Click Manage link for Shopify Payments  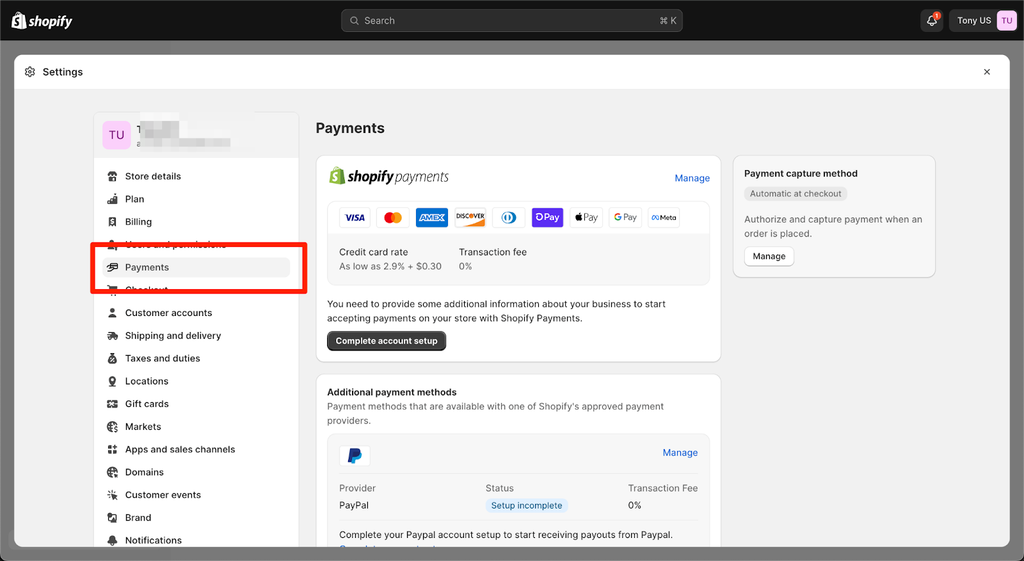click(692, 178)
